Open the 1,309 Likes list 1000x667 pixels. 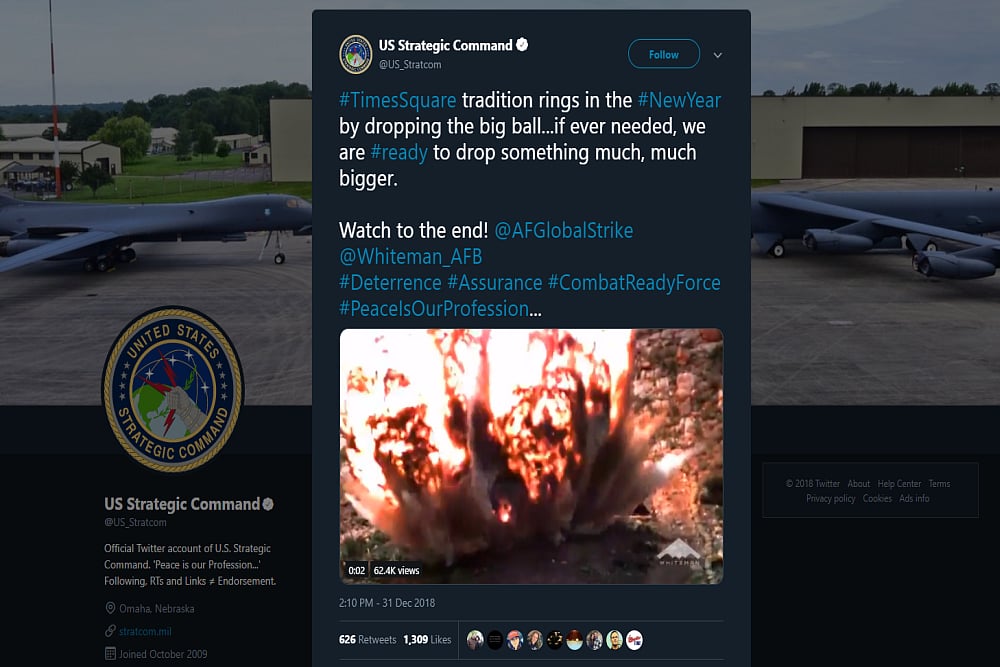428,640
